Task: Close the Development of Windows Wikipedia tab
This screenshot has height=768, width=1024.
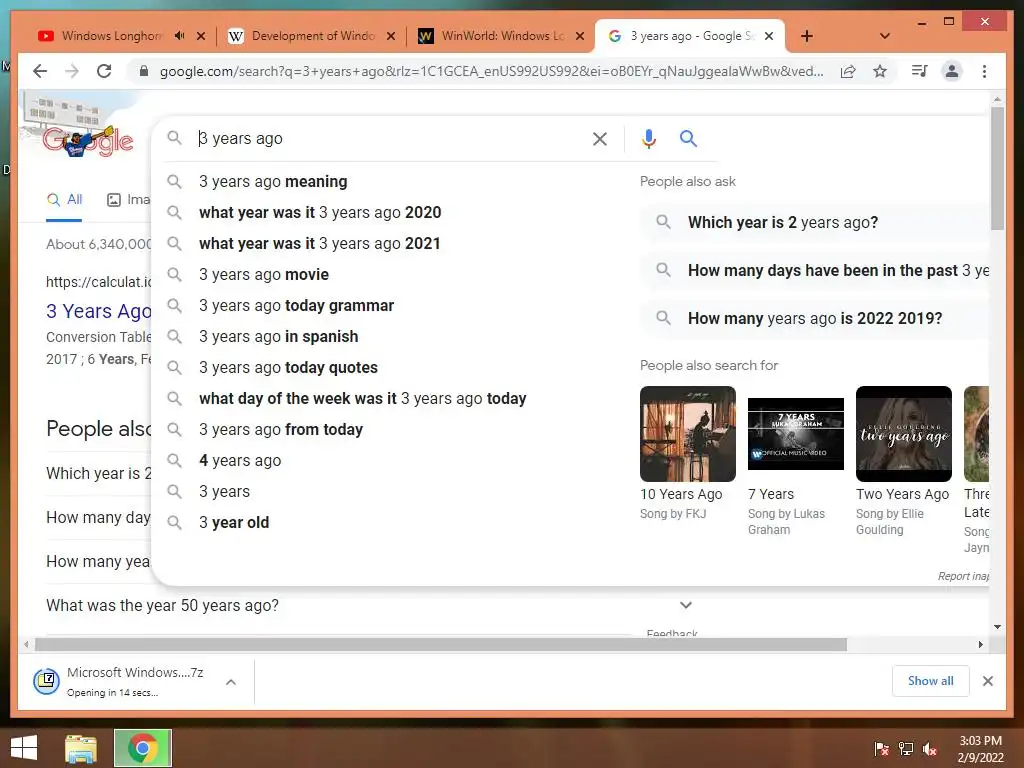Action: pyautogui.click(x=391, y=36)
